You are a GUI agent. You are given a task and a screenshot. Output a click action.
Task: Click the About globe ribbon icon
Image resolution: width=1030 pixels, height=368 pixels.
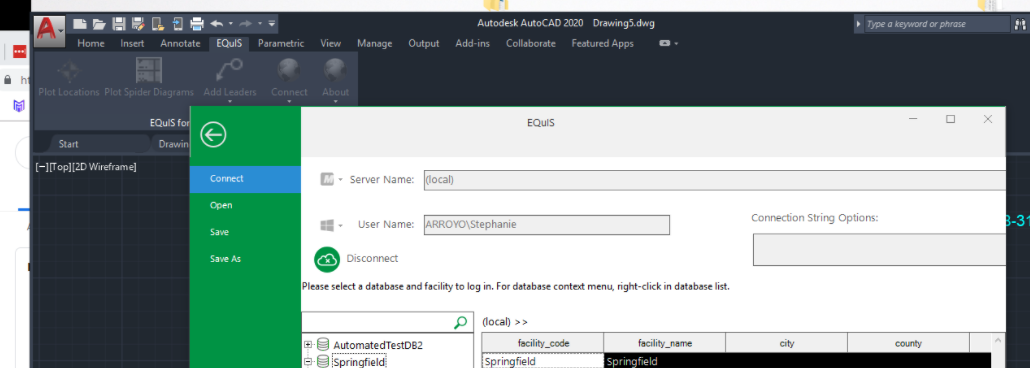[335, 70]
